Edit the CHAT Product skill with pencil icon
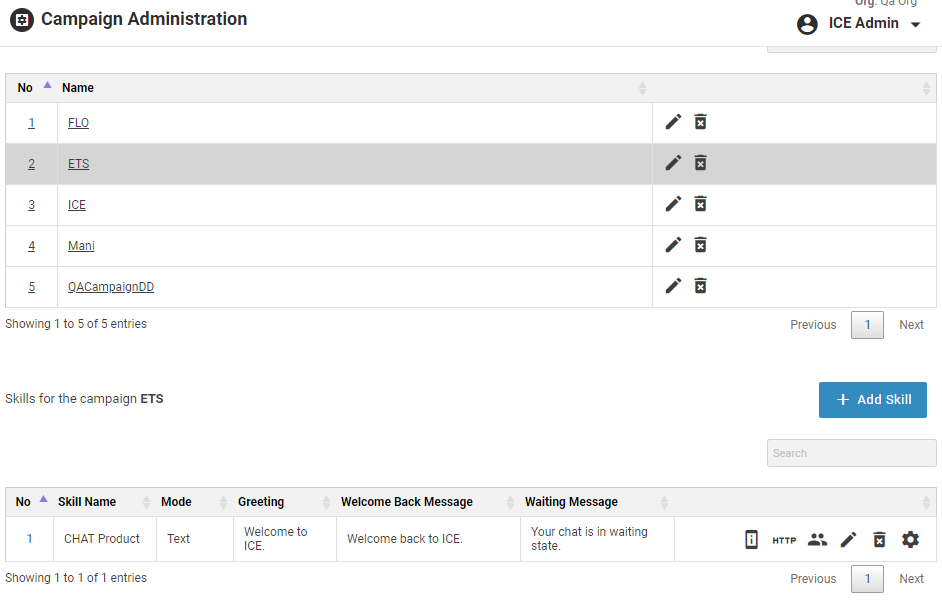This screenshot has height=606, width=942. pyautogui.click(x=848, y=540)
